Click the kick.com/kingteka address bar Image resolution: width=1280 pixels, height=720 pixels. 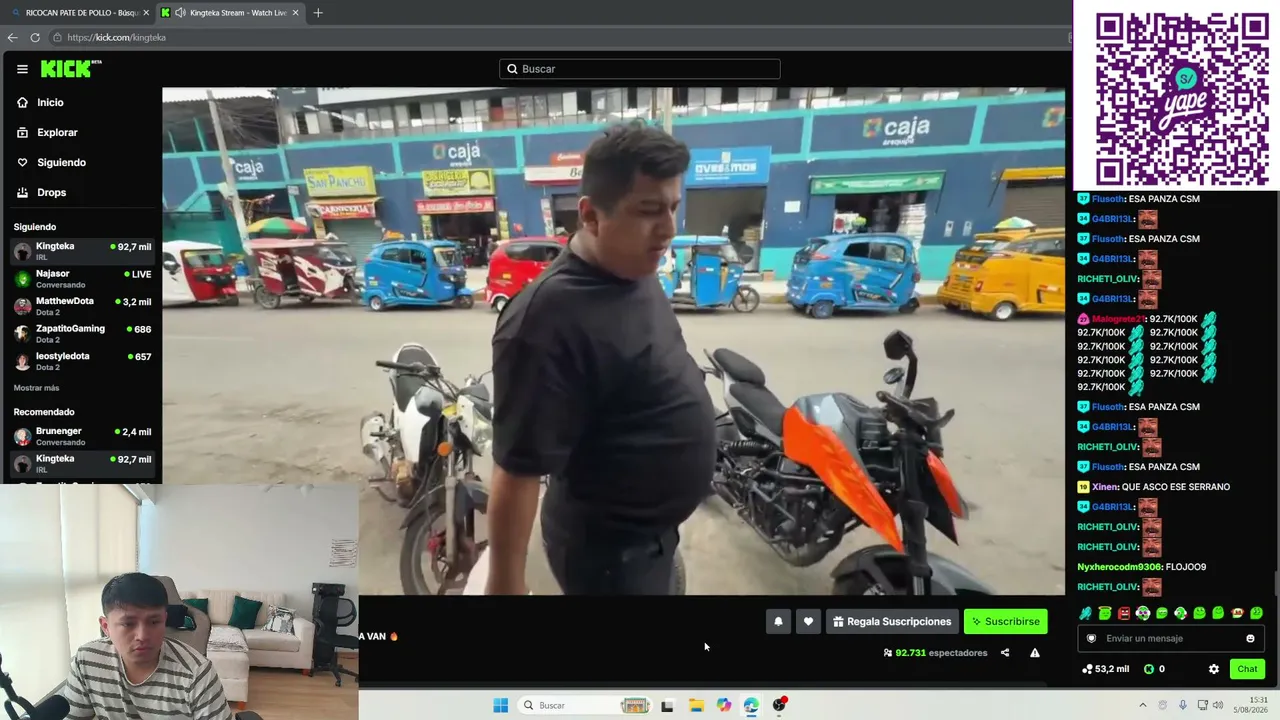pos(560,37)
